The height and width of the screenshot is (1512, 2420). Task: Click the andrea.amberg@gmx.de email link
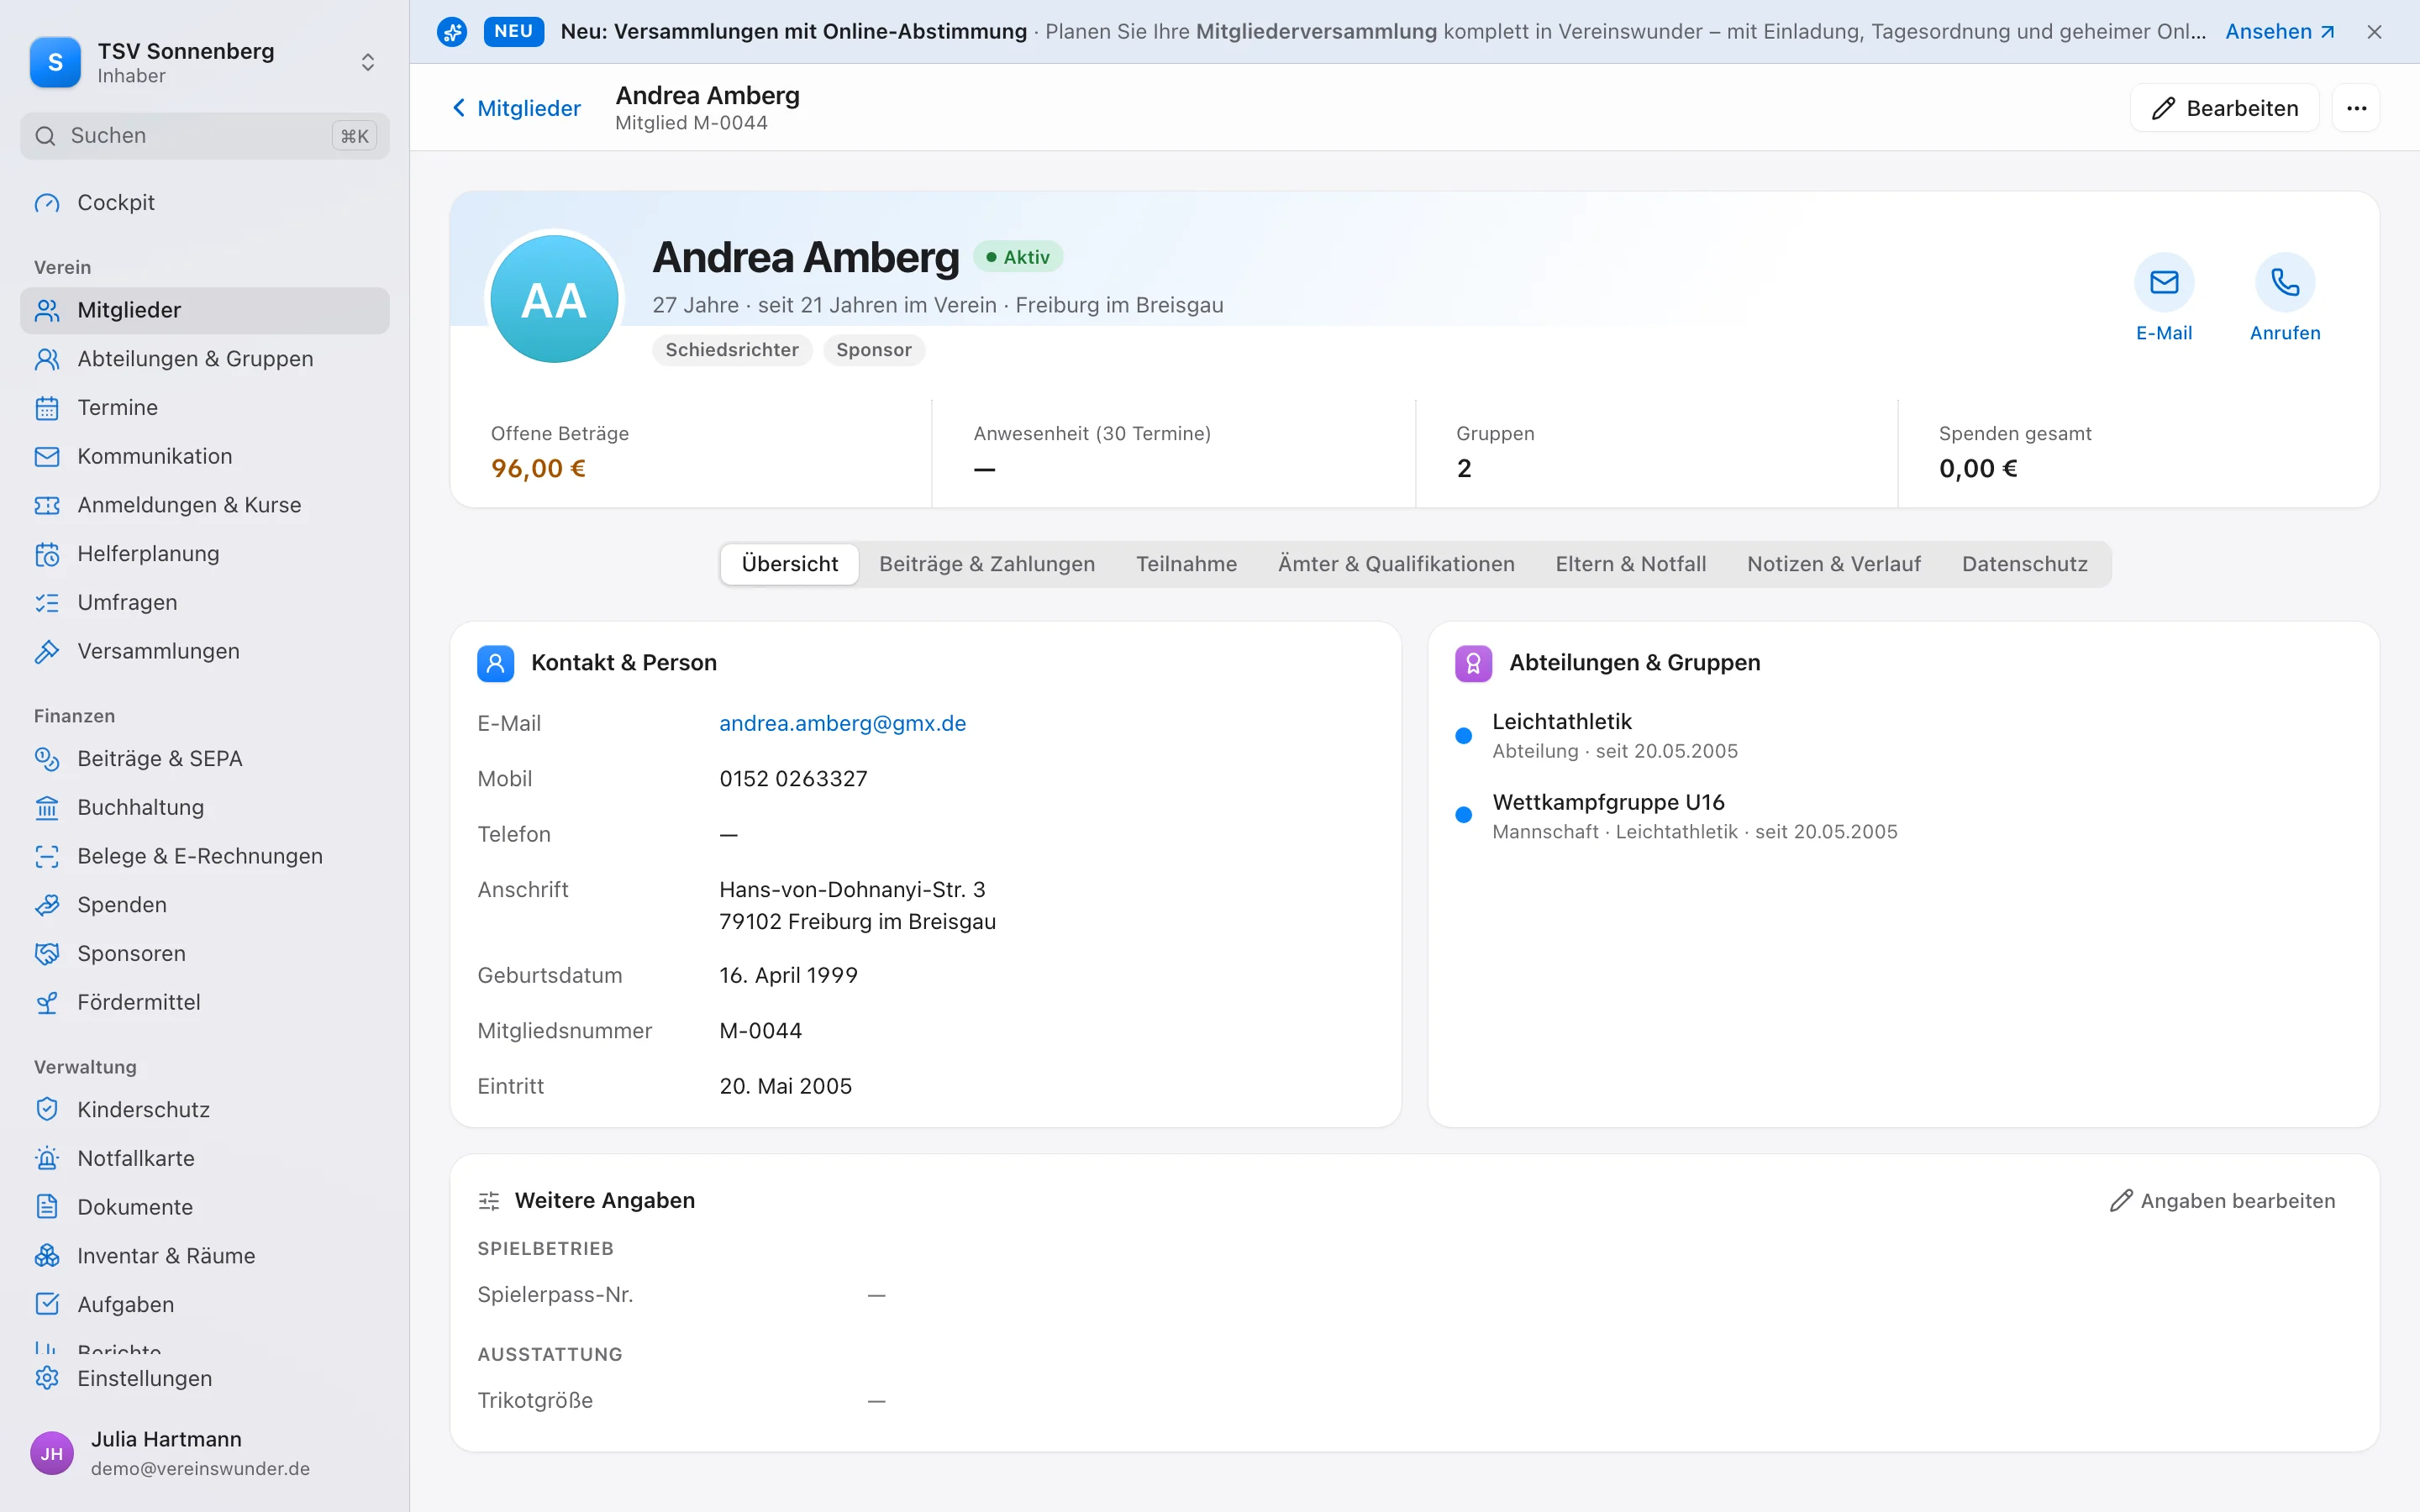point(842,723)
